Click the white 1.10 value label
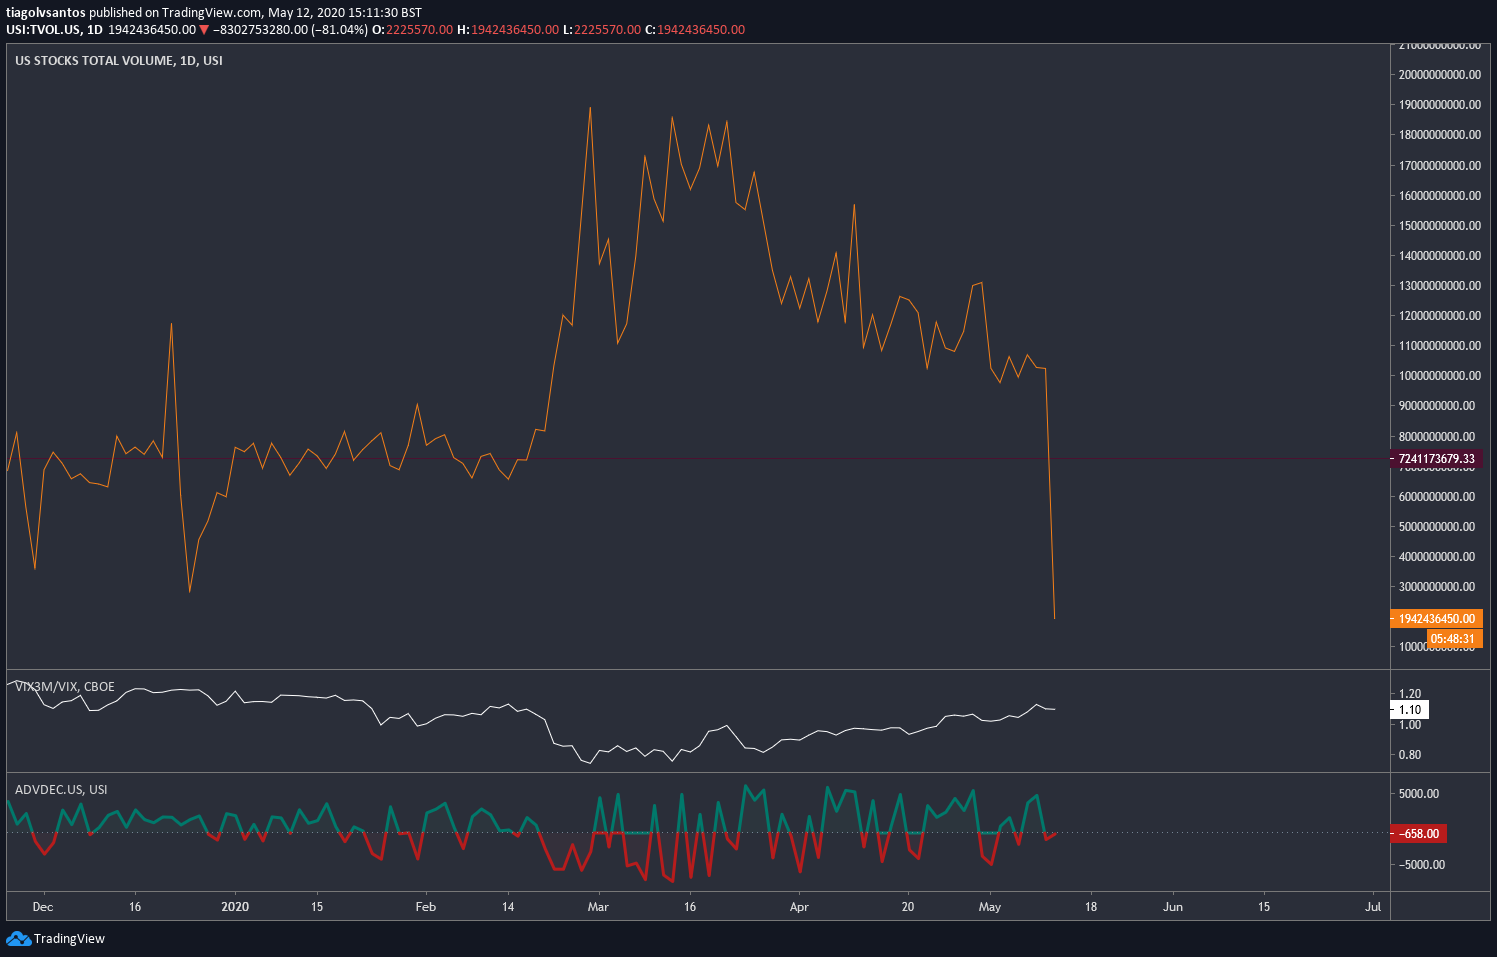The width and height of the screenshot is (1497, 957). click(x=1409, y=709)
